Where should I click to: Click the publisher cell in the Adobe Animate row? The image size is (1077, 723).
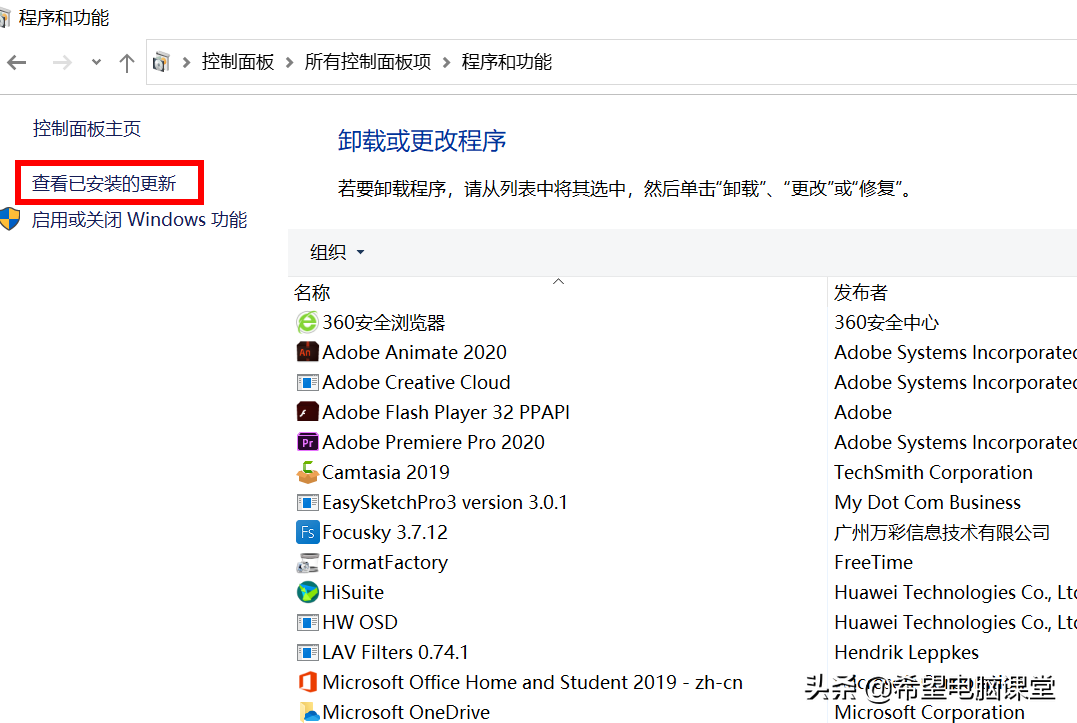tap(955, 352)
